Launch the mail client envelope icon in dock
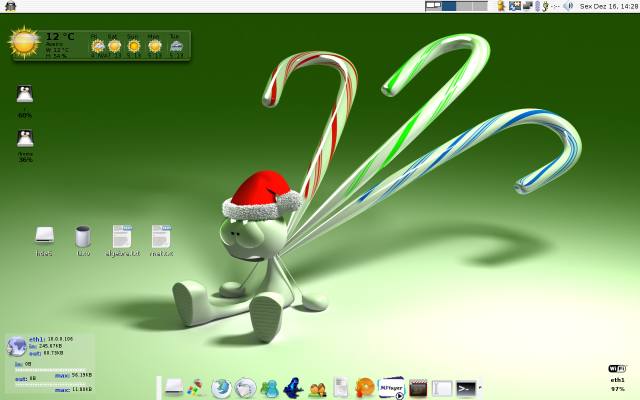The height and width of the screenshot is (400, 640). pos(246,388)
